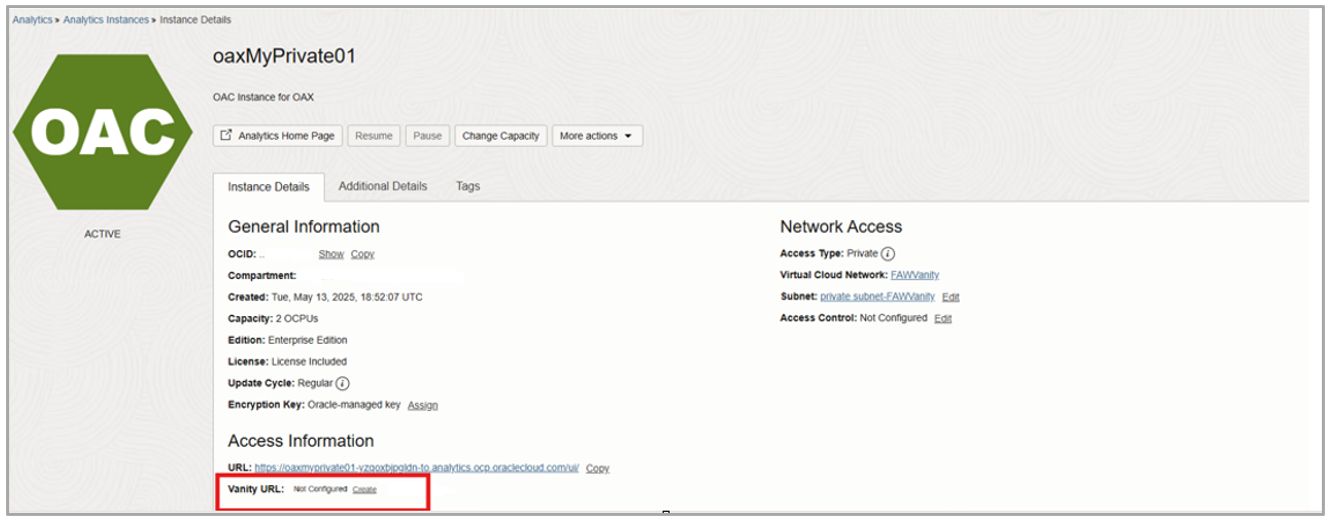Create a Vanity URL
The width and height of the screenshot is (1330, 520).
click(x=365, y=489)
